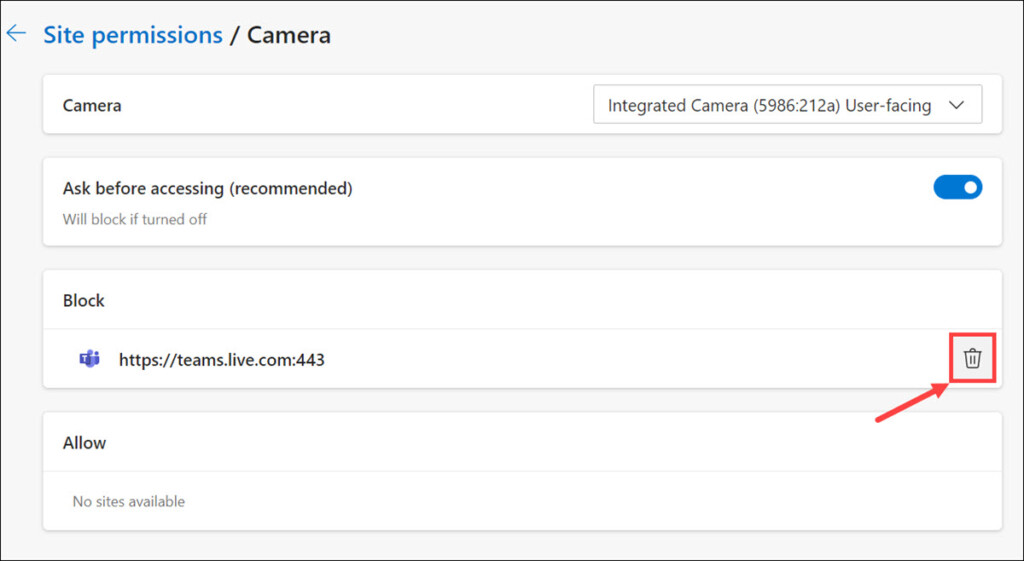Click the Camera breadcrumb page title

289,35
